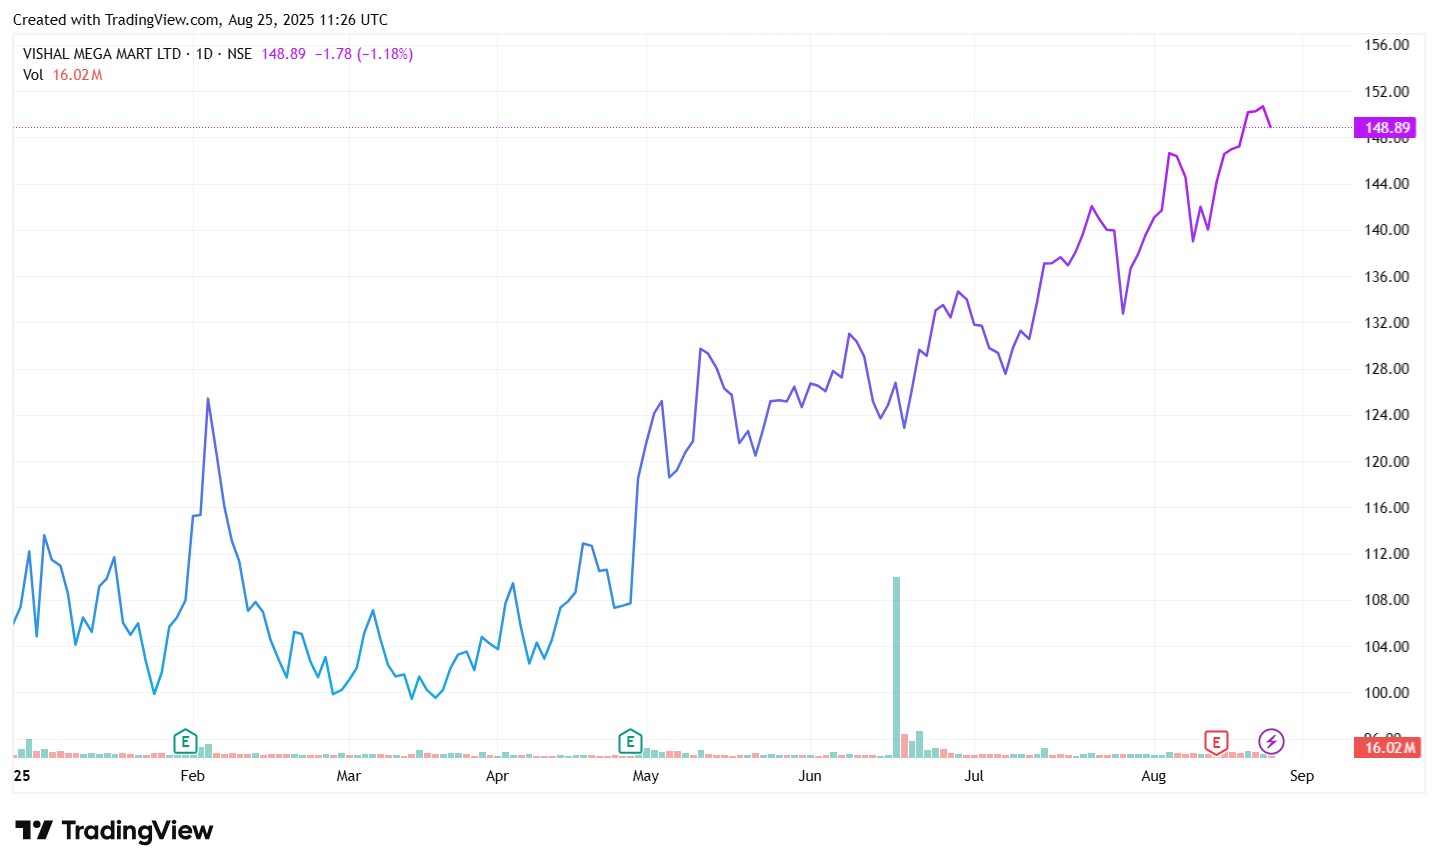Select the purple 148.89 current price label
Viewport: 1438px width, 868px height.
tap(1386, 128)
